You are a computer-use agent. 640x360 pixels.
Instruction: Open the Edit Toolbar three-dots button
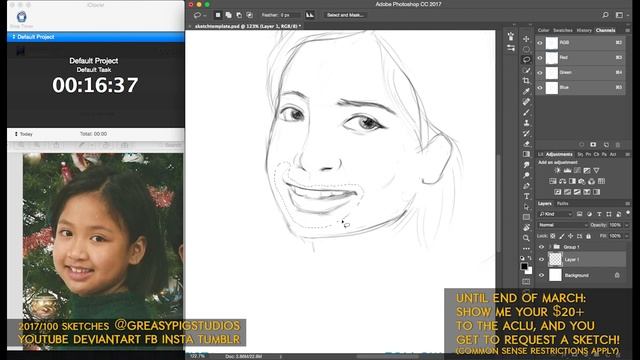pyautogui.click(x=527, y=249)
